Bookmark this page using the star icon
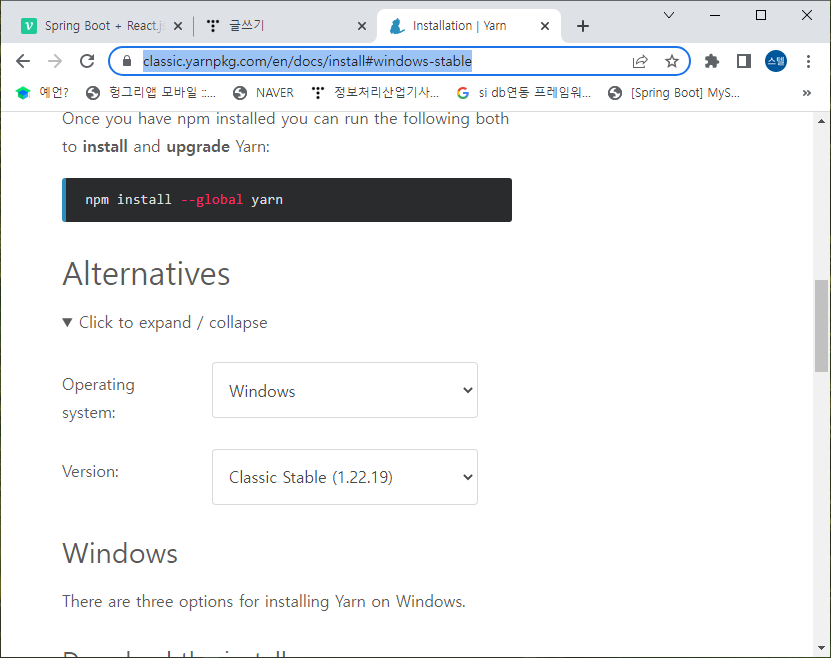This screenshot has width=831, height=658. pos(672,61)
